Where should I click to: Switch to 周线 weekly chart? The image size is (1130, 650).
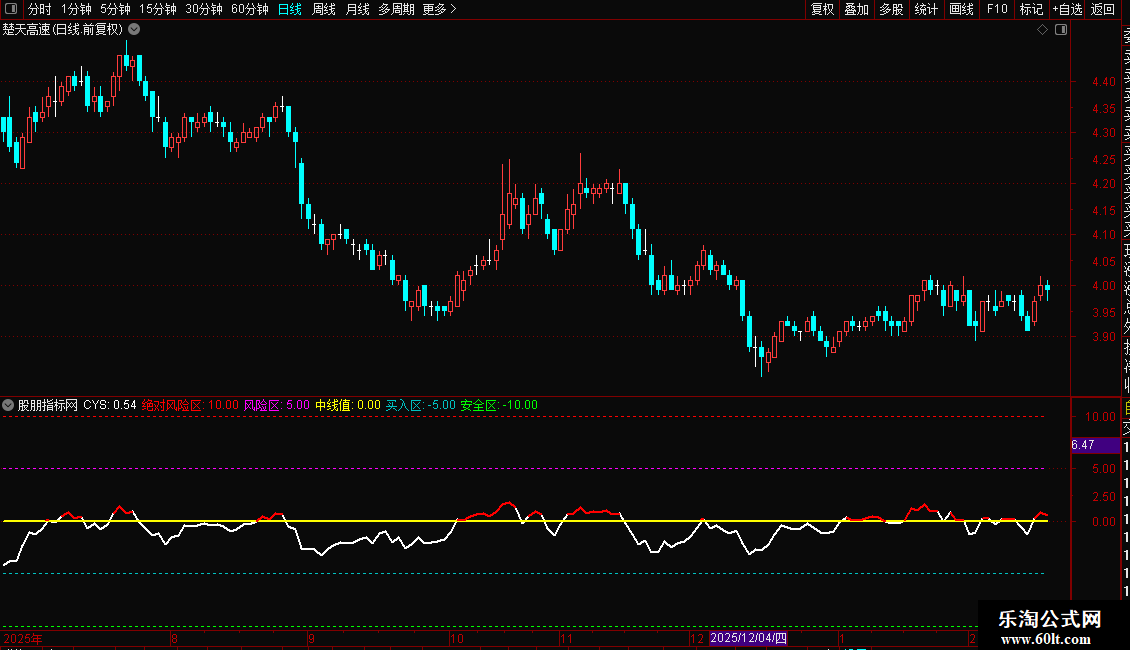(324, 9)
